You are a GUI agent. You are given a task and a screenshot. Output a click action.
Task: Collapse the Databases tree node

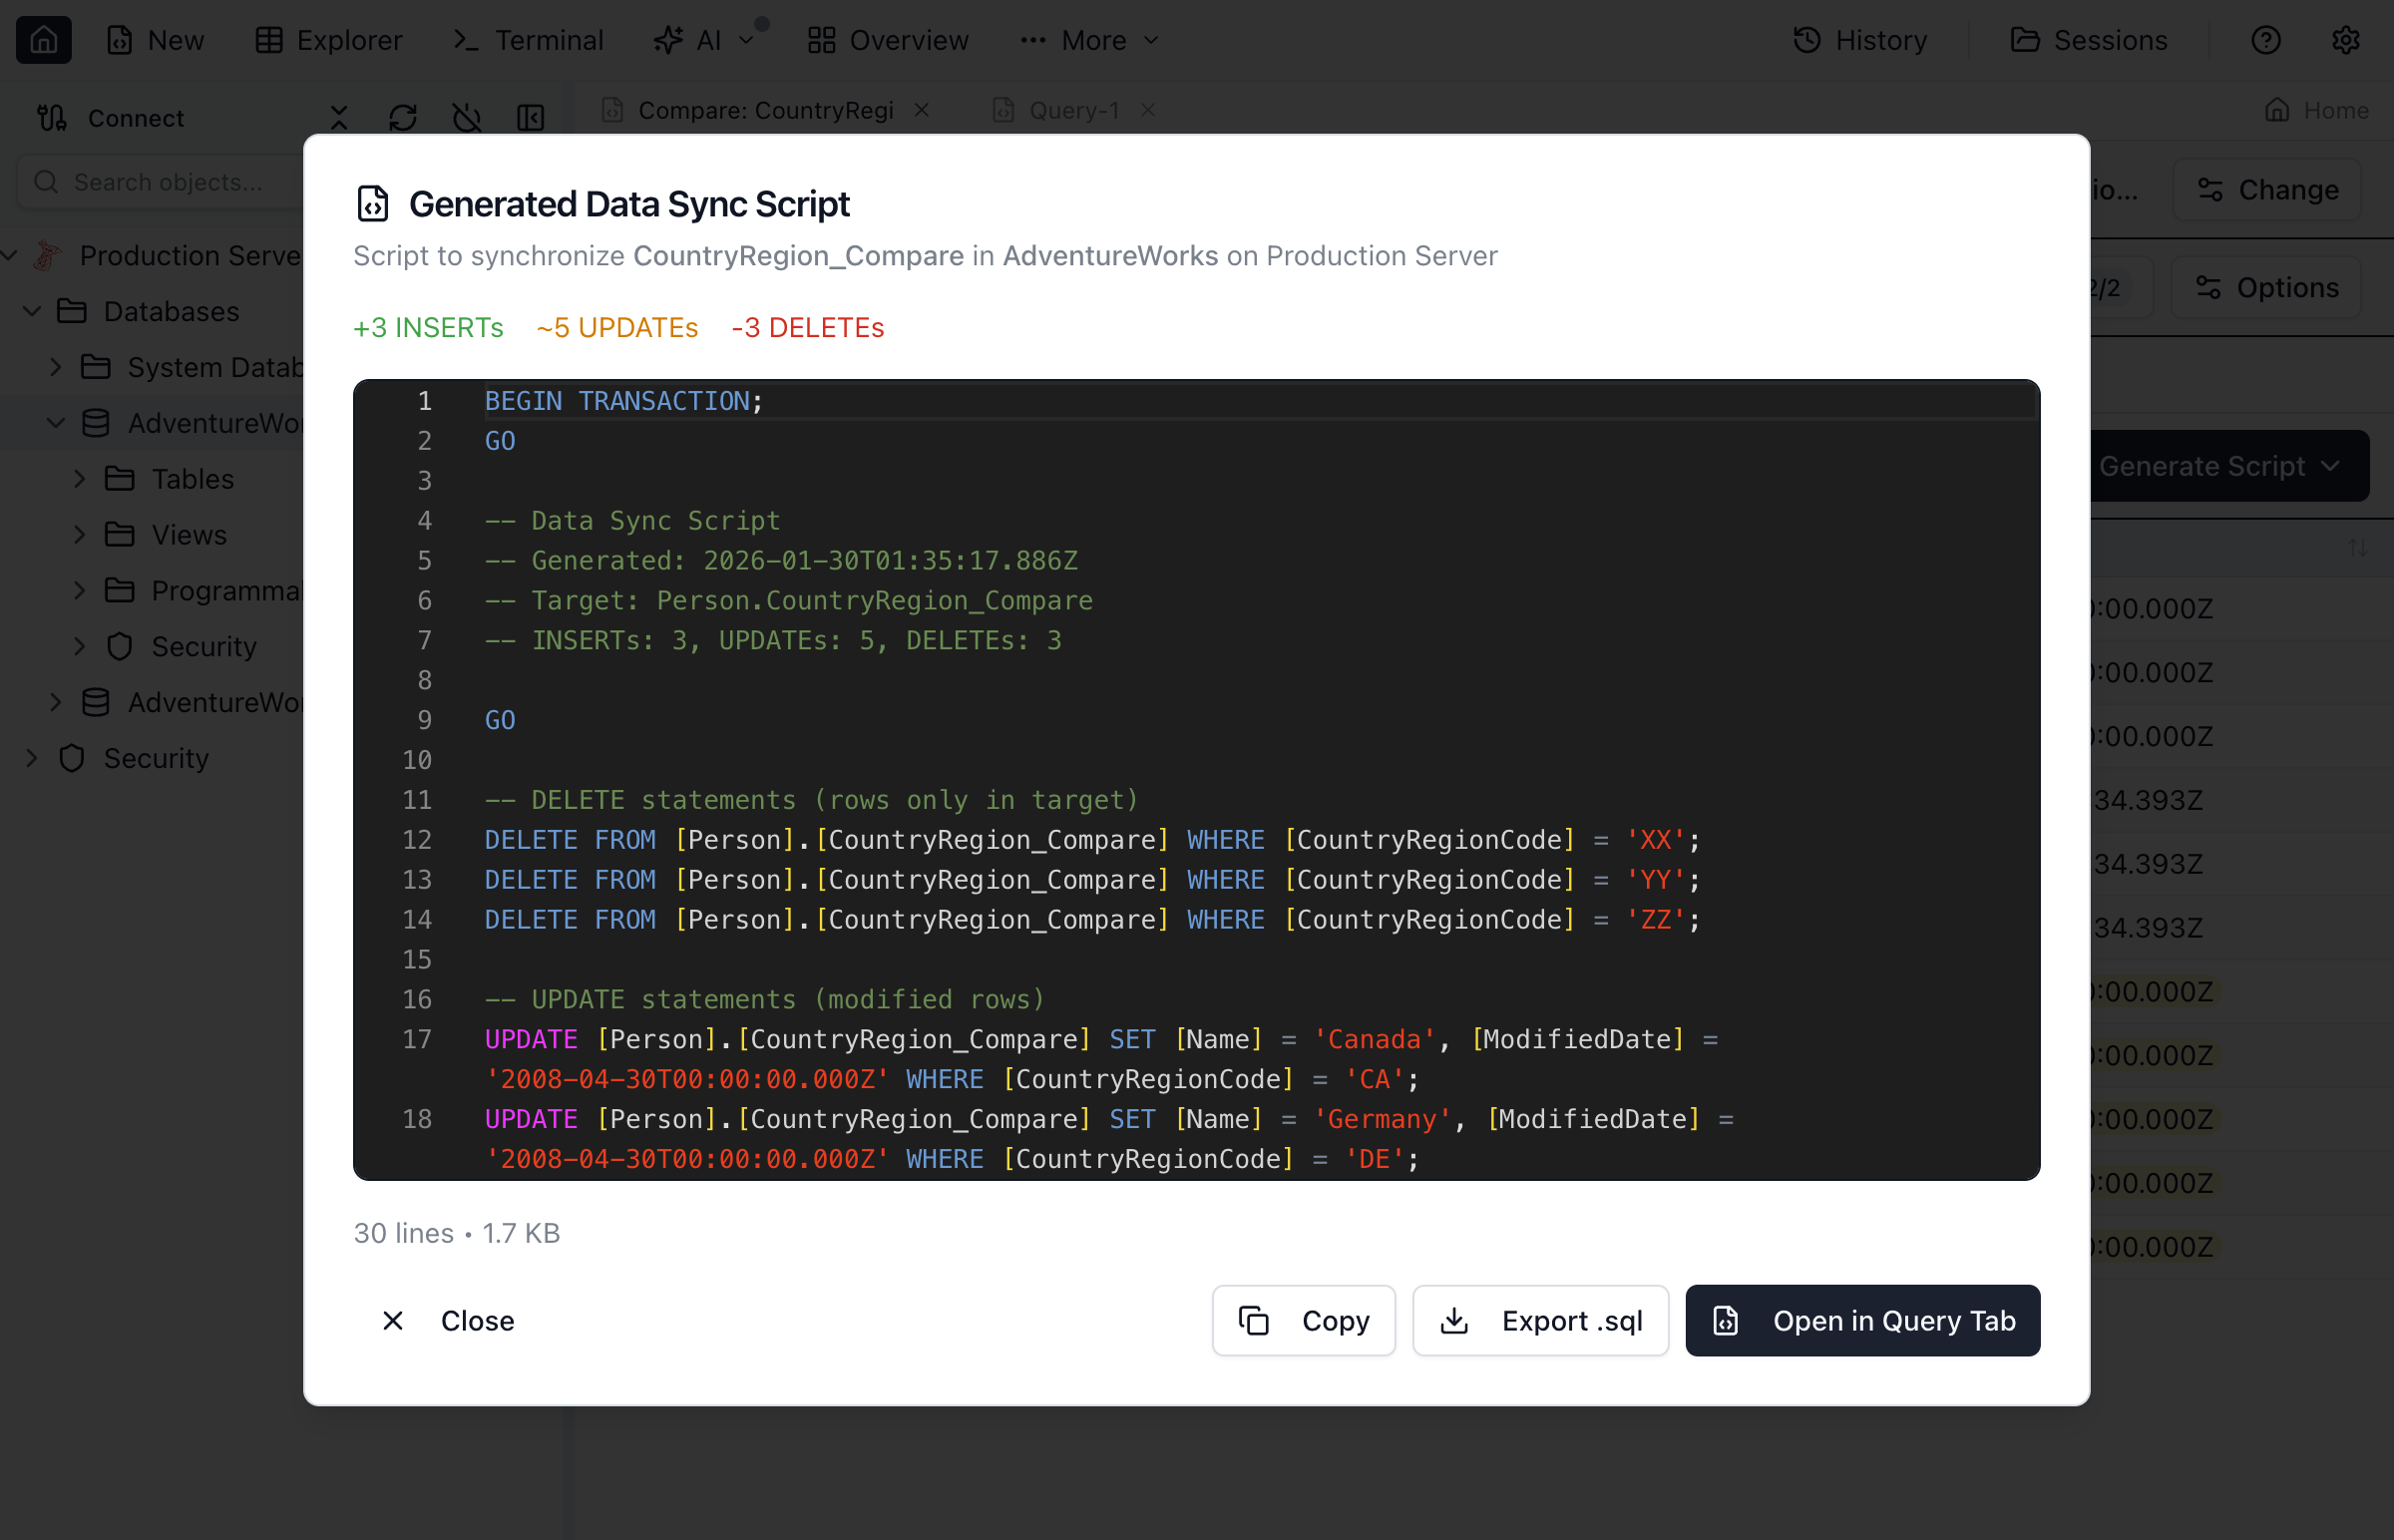tap(33, 311)
